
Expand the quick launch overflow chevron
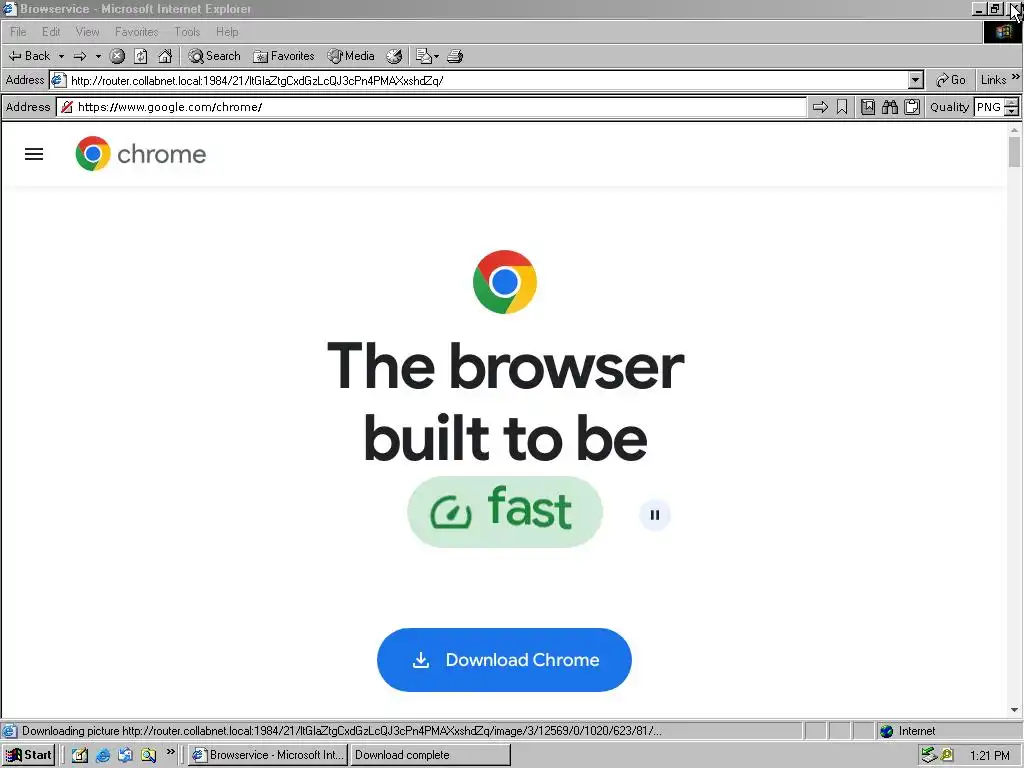click(x=170, y=752)
